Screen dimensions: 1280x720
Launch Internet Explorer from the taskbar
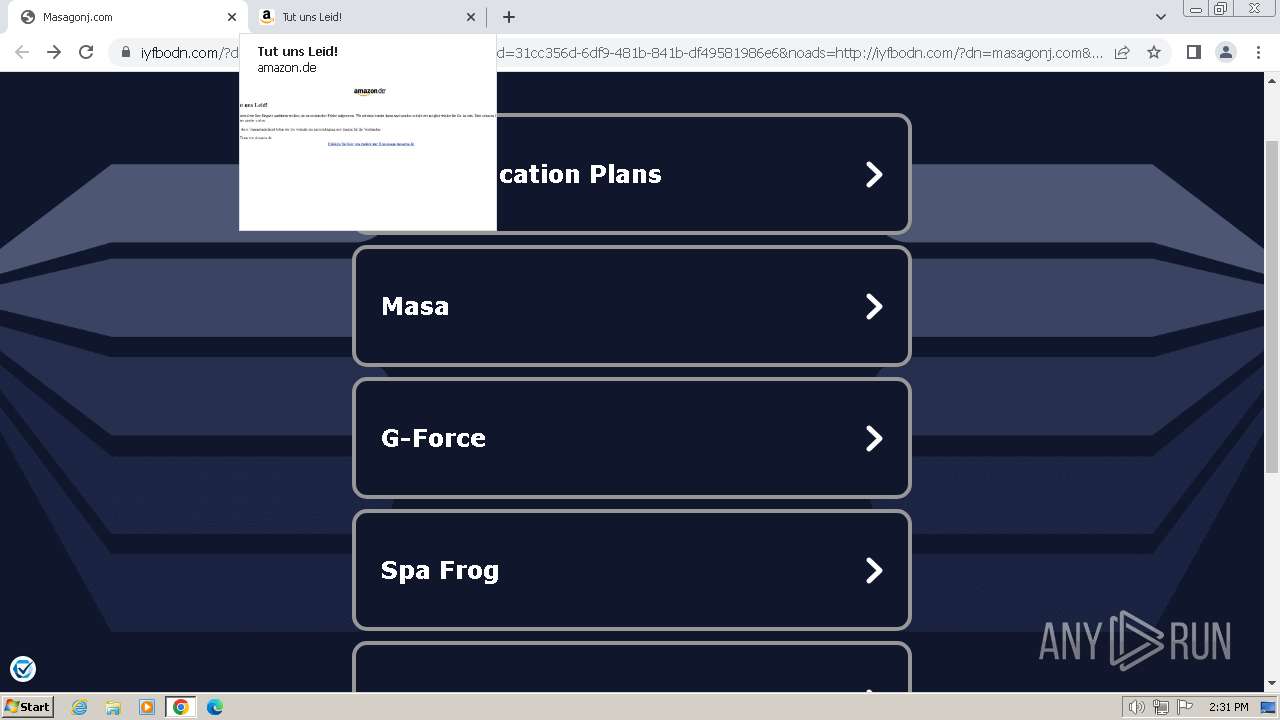point(79,707)
